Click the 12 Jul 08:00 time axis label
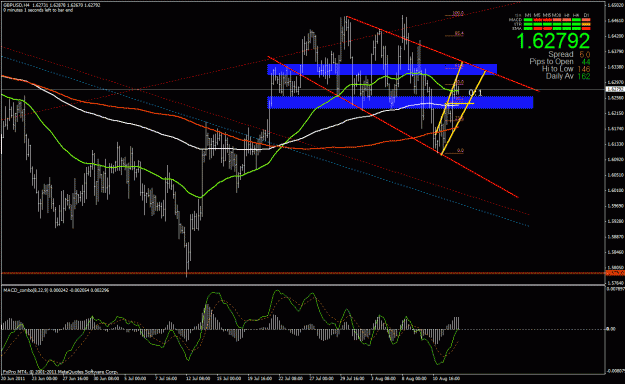The image size is (625, 384). [198, 378]
